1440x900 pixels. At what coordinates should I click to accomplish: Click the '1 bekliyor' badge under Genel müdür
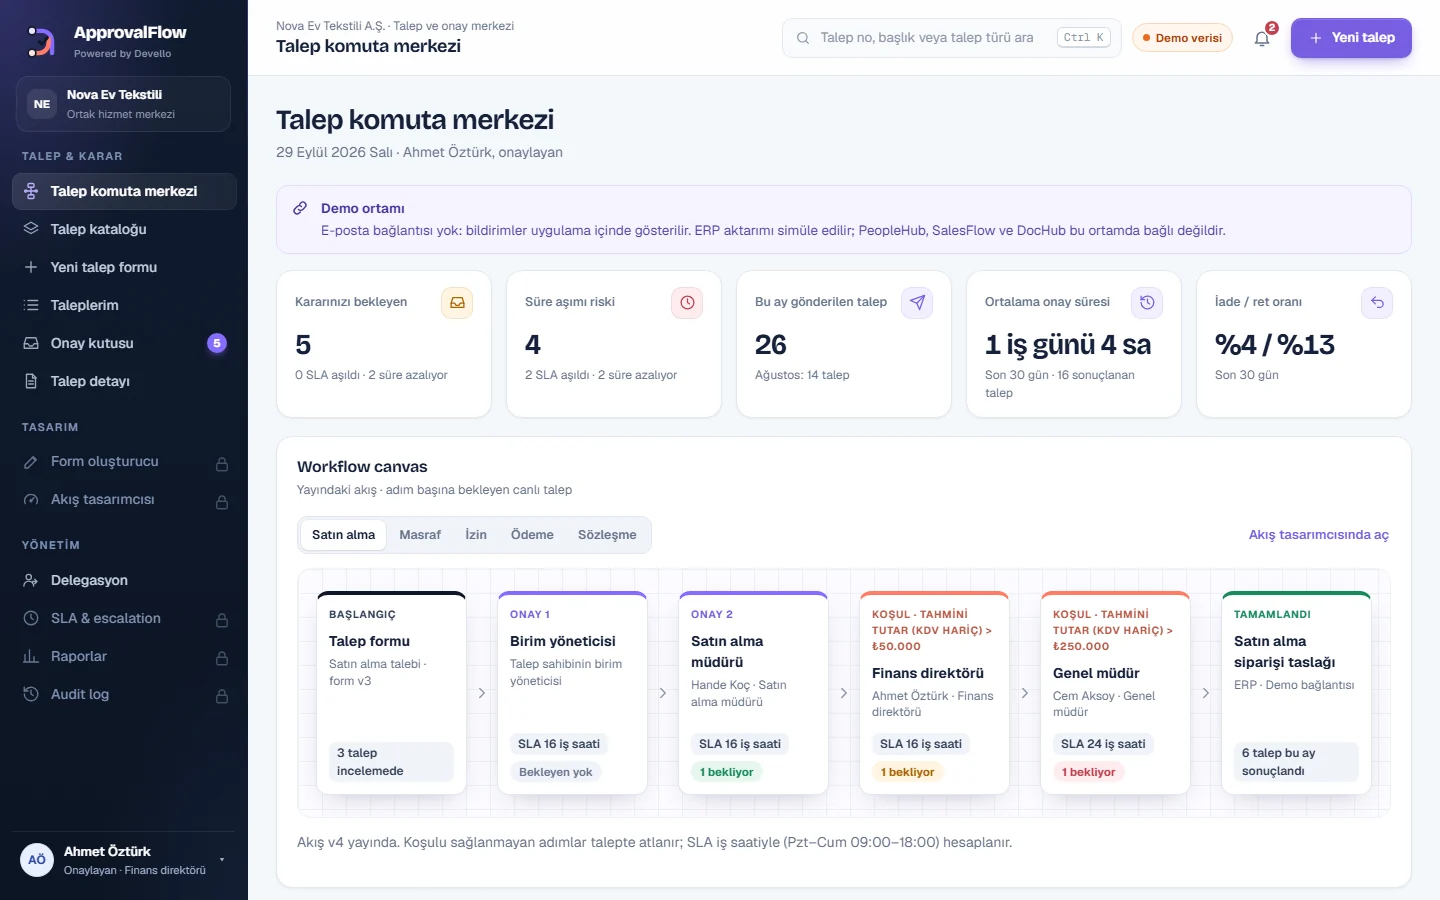point(1088,772)
